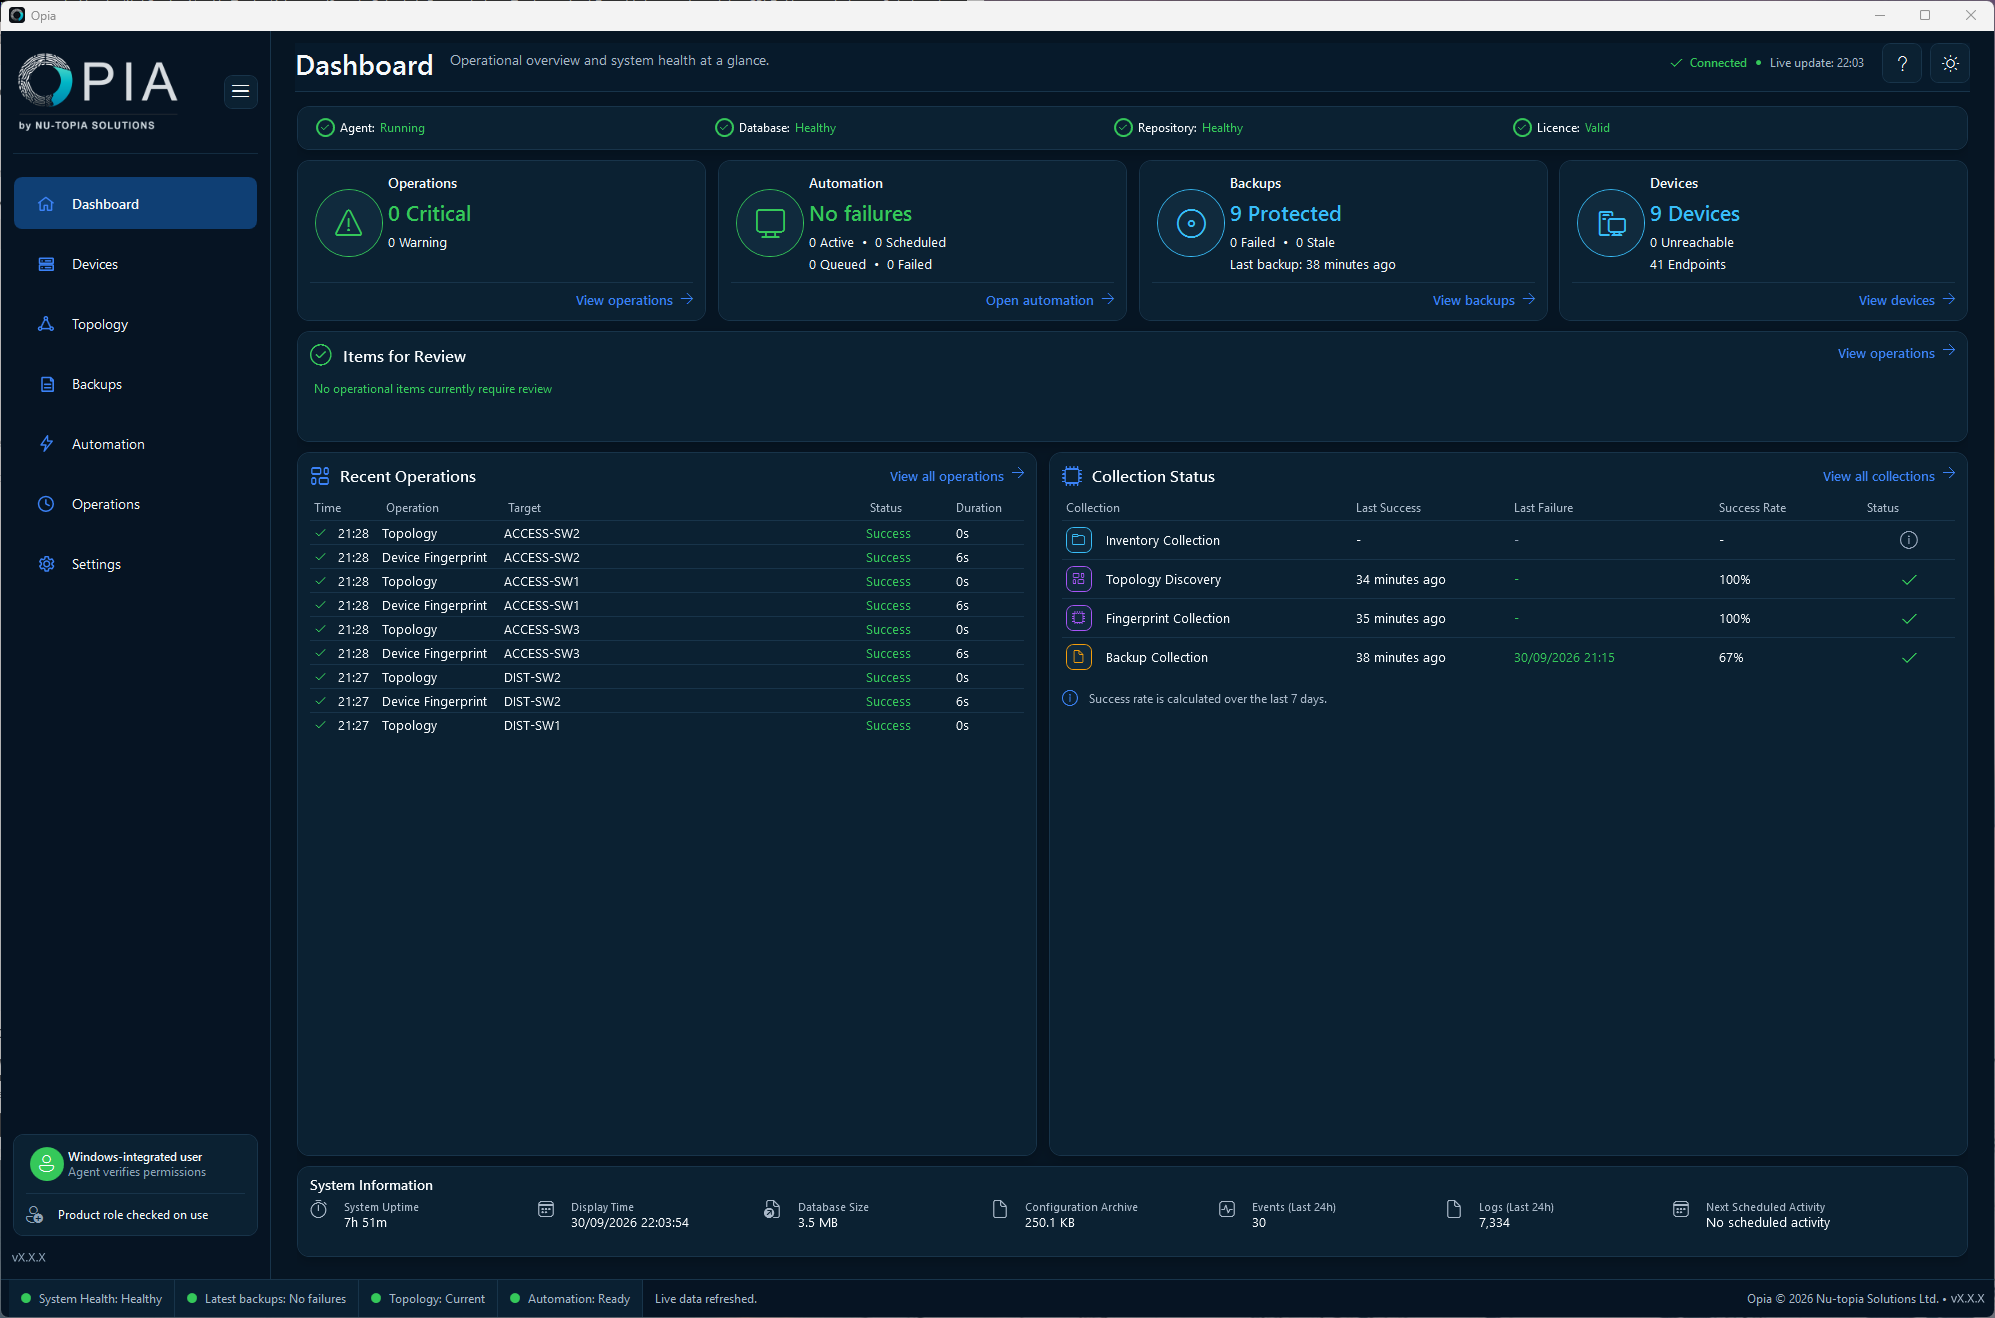1995x1318 pixels.
Task: Click the Database Size icon
Action: click(772, 1210)
